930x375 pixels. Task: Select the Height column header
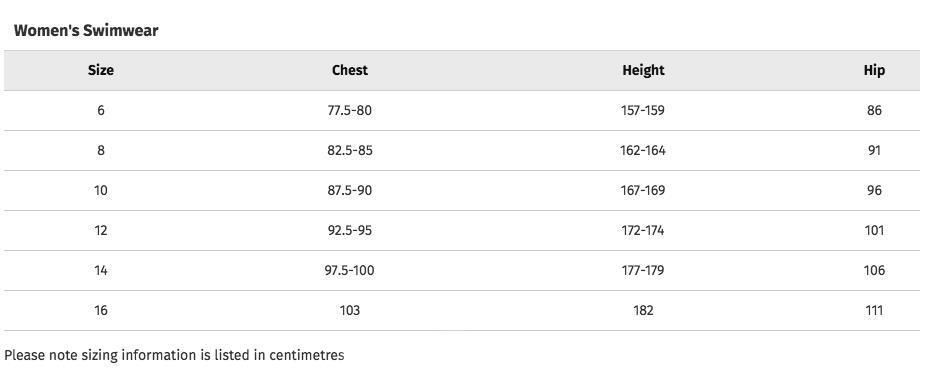click(x=644, y=71)
